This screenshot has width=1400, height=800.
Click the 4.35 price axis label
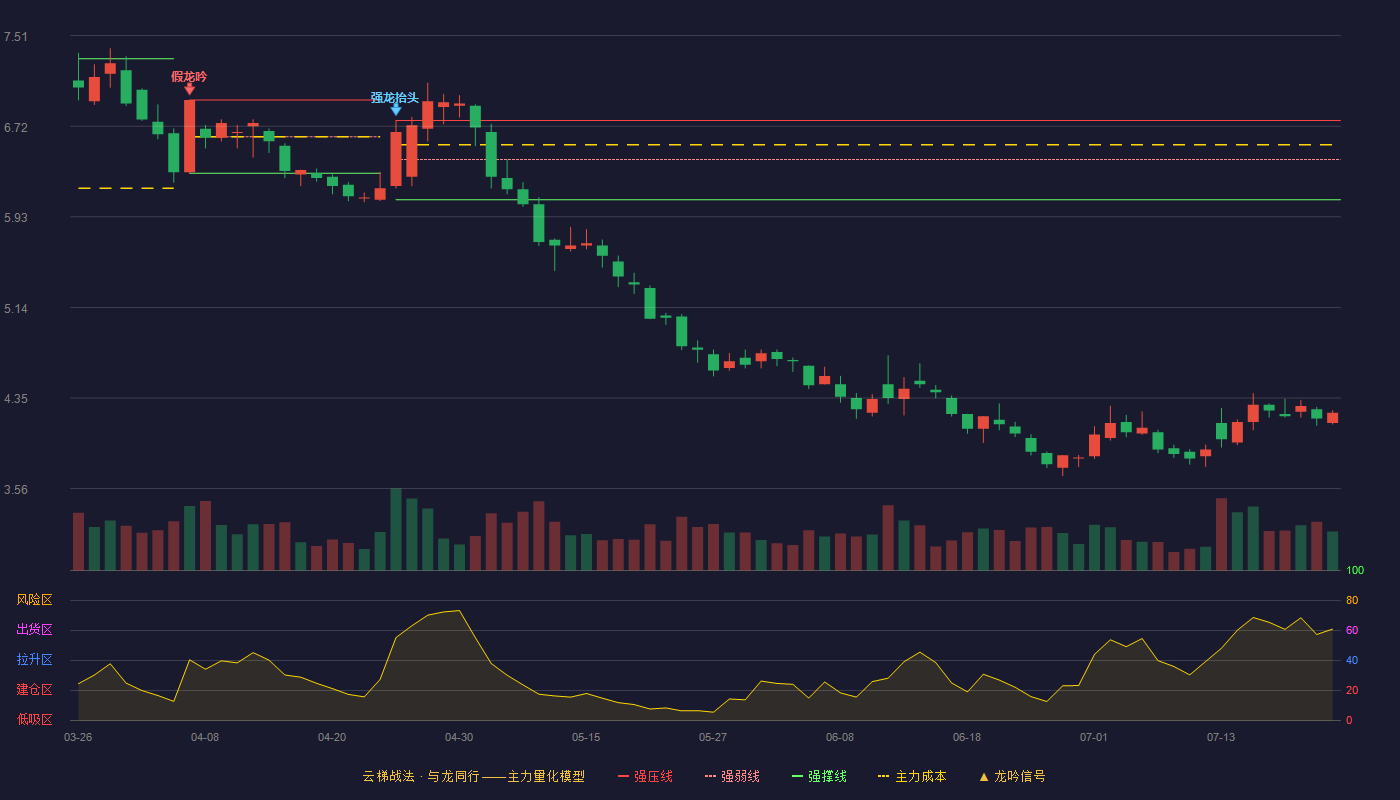click(x=16, y=399)
